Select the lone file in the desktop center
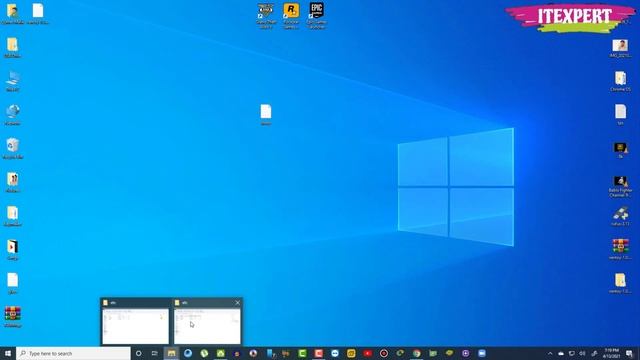This screenshot has width=640, height=360. pos(266,115)
